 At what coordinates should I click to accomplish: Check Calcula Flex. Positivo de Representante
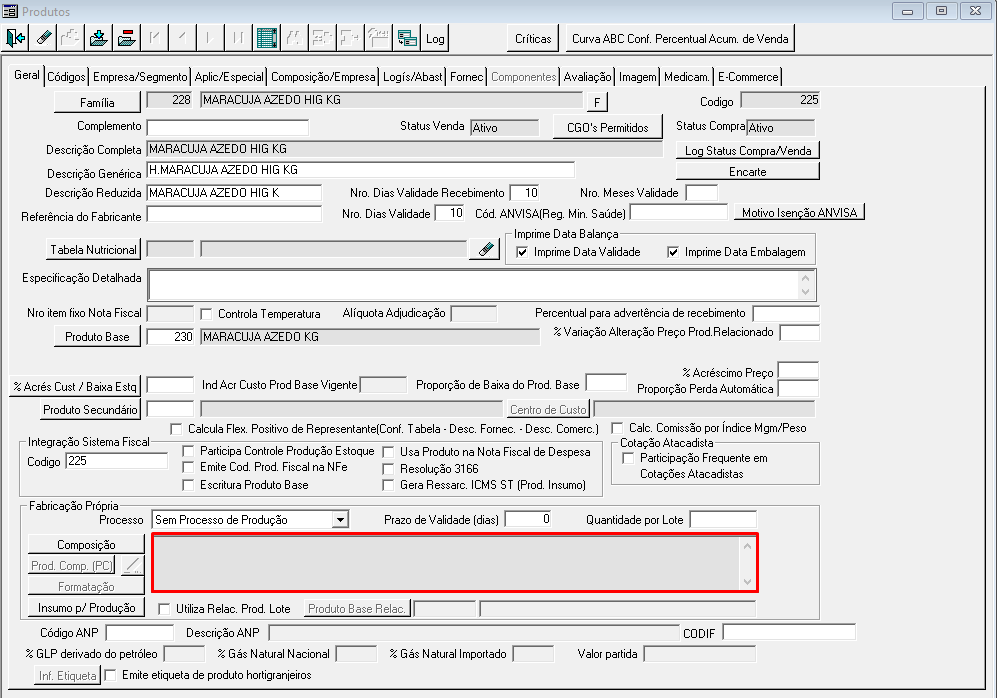tap(176, 428)
